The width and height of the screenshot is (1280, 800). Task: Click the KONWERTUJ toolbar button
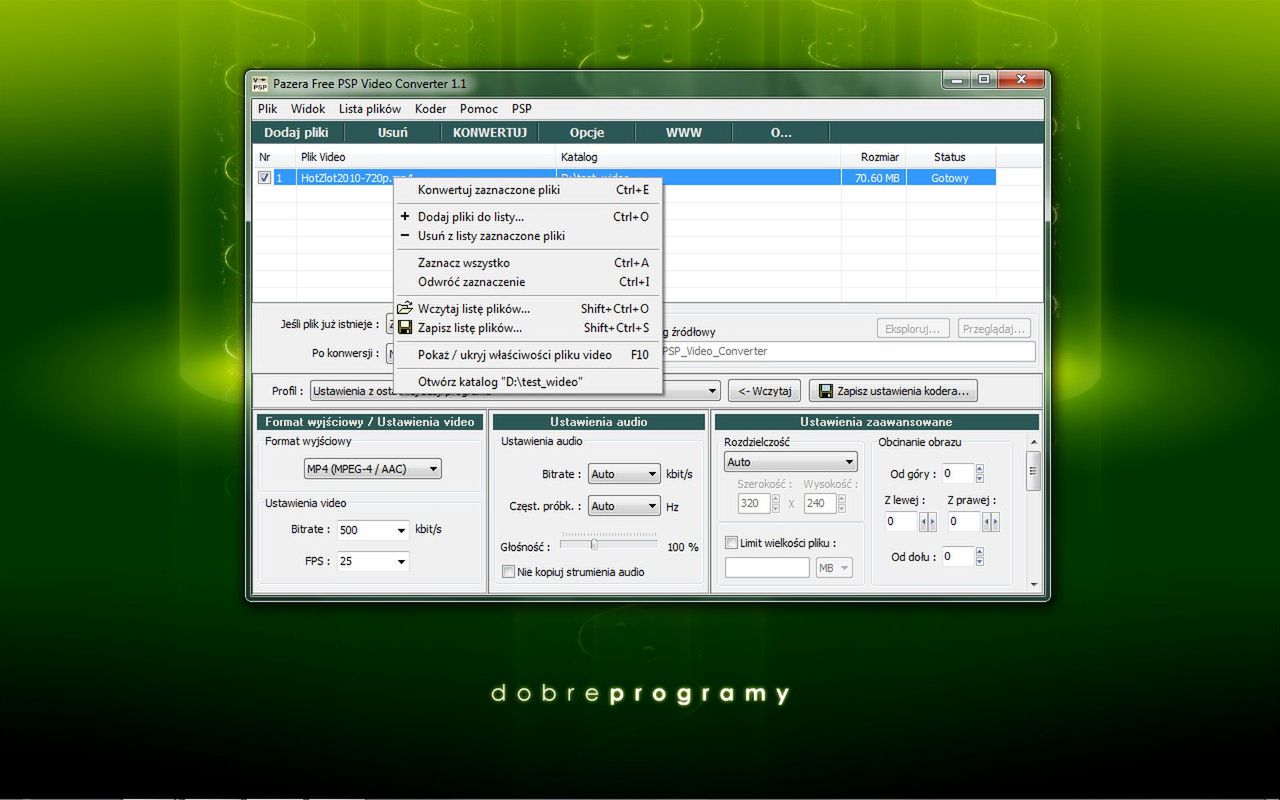coord(490,132)
